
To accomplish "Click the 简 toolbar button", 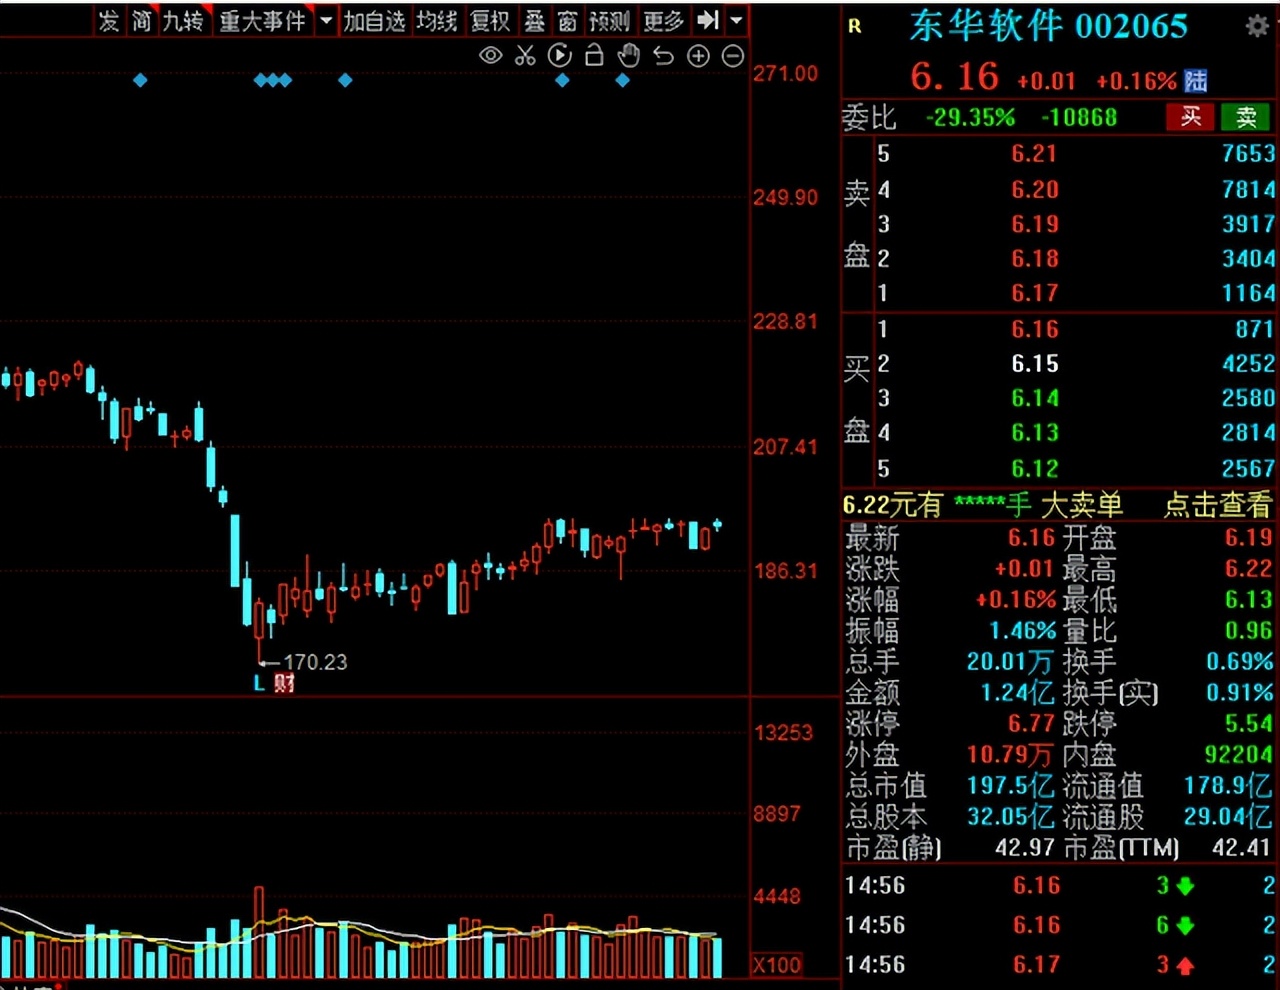I will point(142,20).
